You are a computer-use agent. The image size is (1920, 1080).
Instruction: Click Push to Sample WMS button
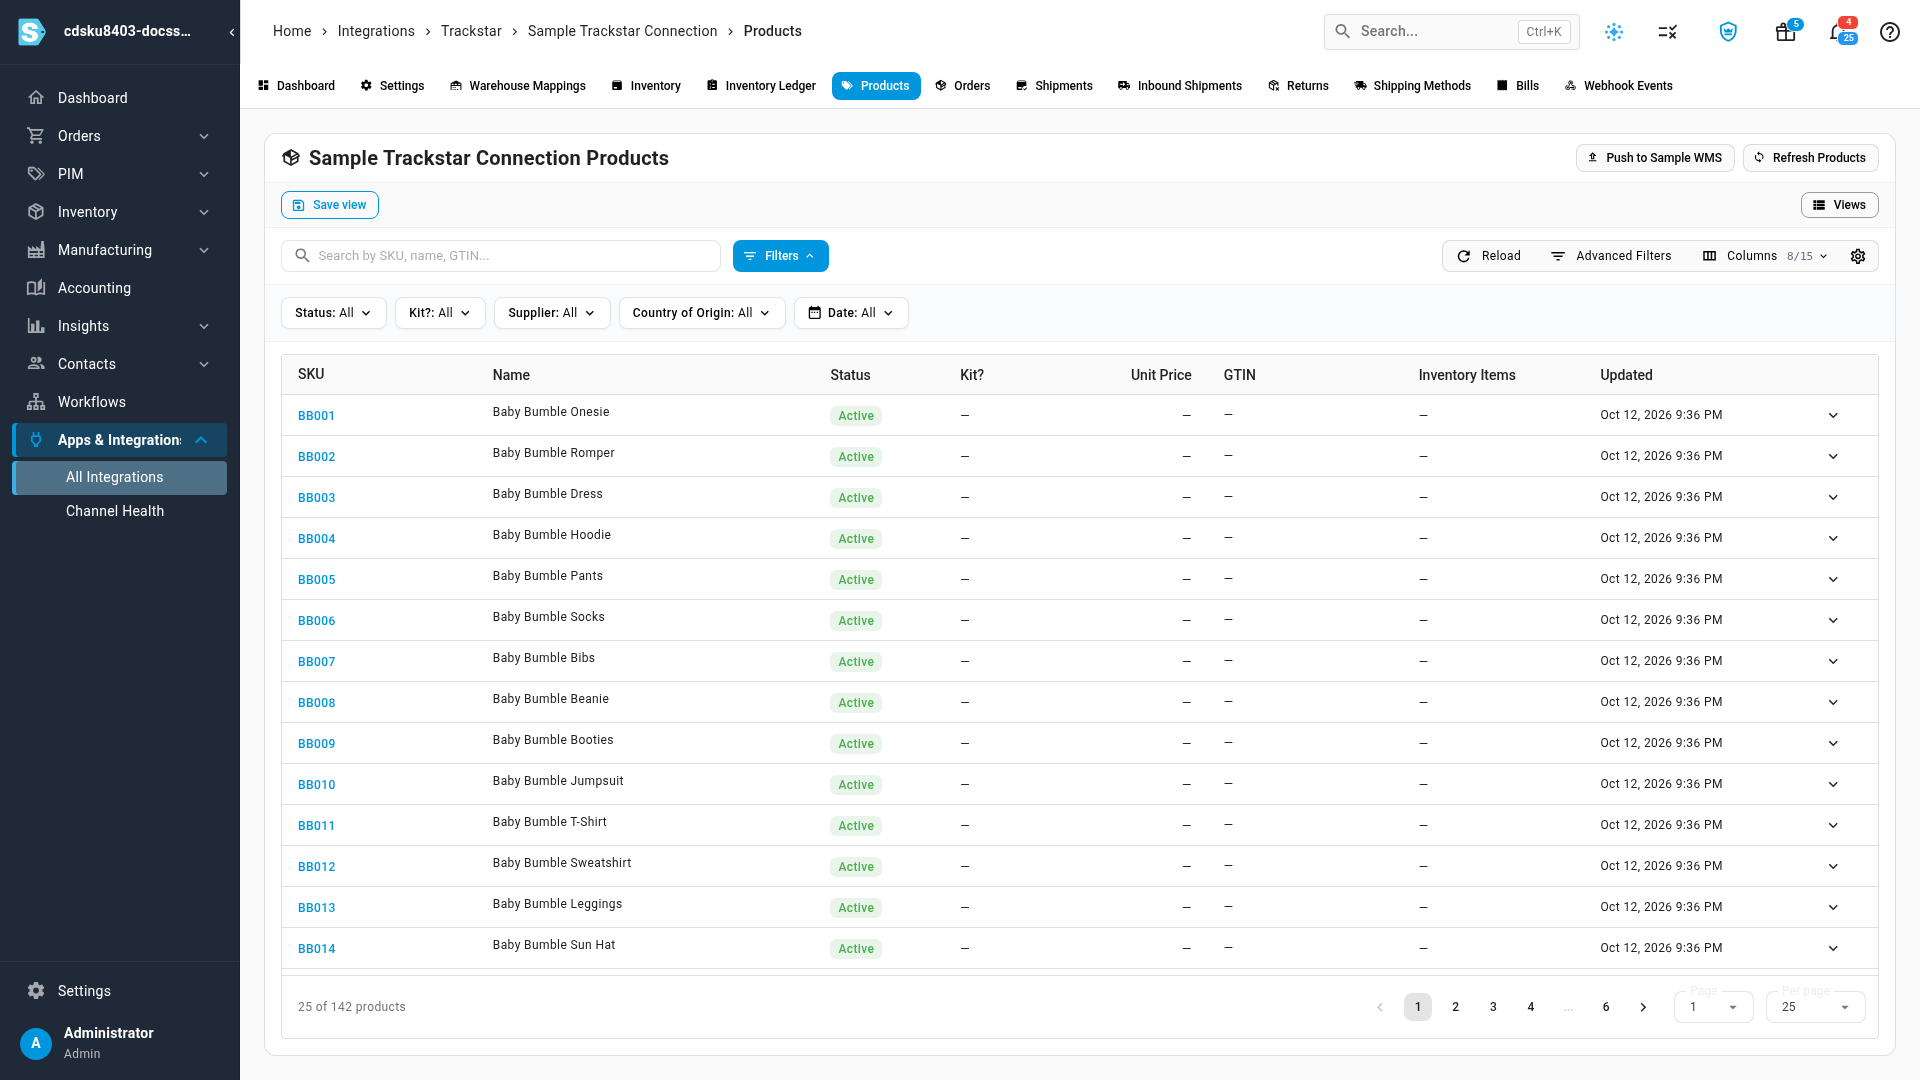(1655, 158)
